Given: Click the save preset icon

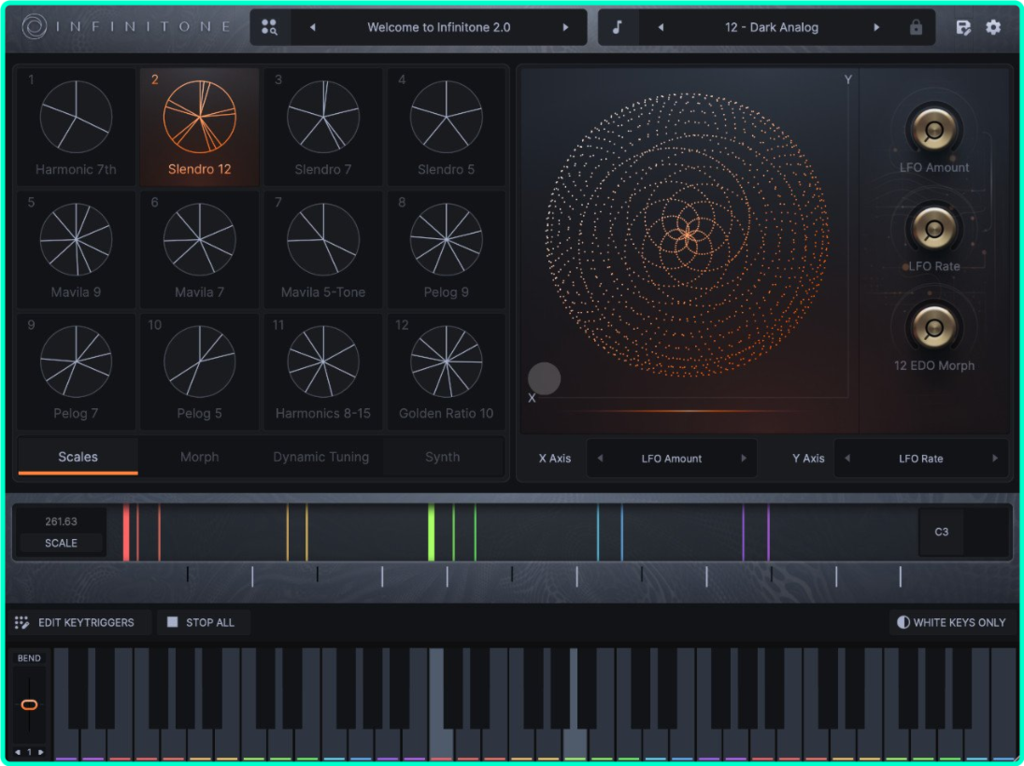Looking at the screenshot, I should 963,27.
